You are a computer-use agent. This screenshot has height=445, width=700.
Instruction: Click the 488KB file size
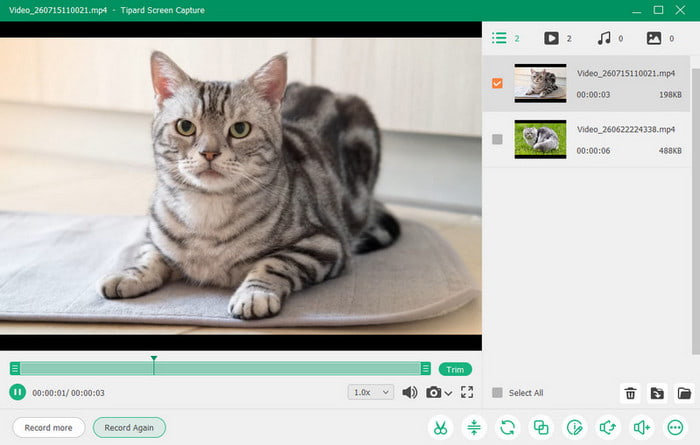670,151
